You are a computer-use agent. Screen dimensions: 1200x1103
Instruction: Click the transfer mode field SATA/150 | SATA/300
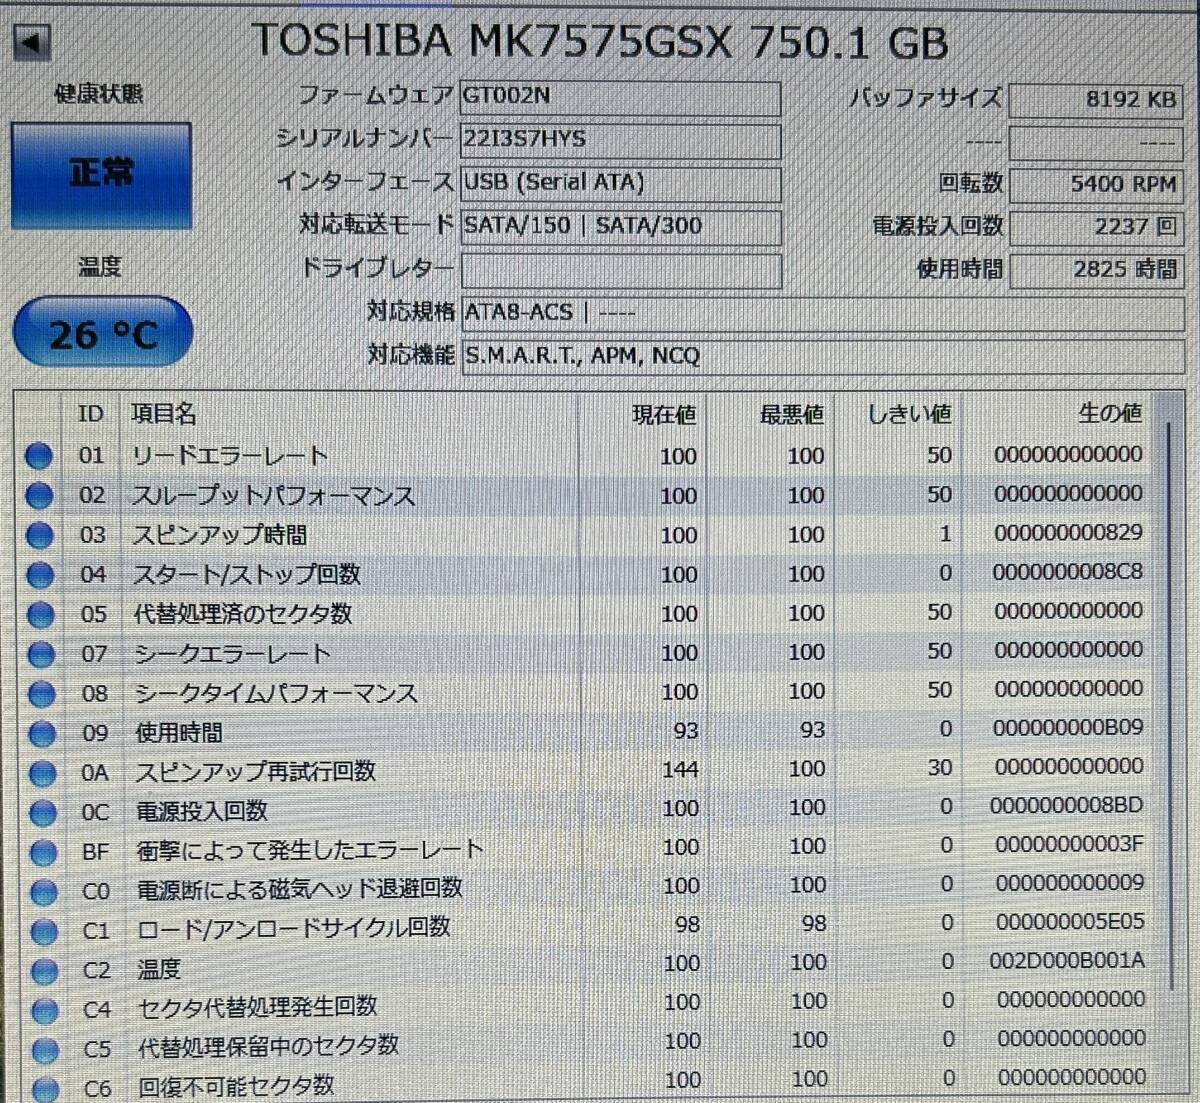pyautogui.click(x=620, y=227)
